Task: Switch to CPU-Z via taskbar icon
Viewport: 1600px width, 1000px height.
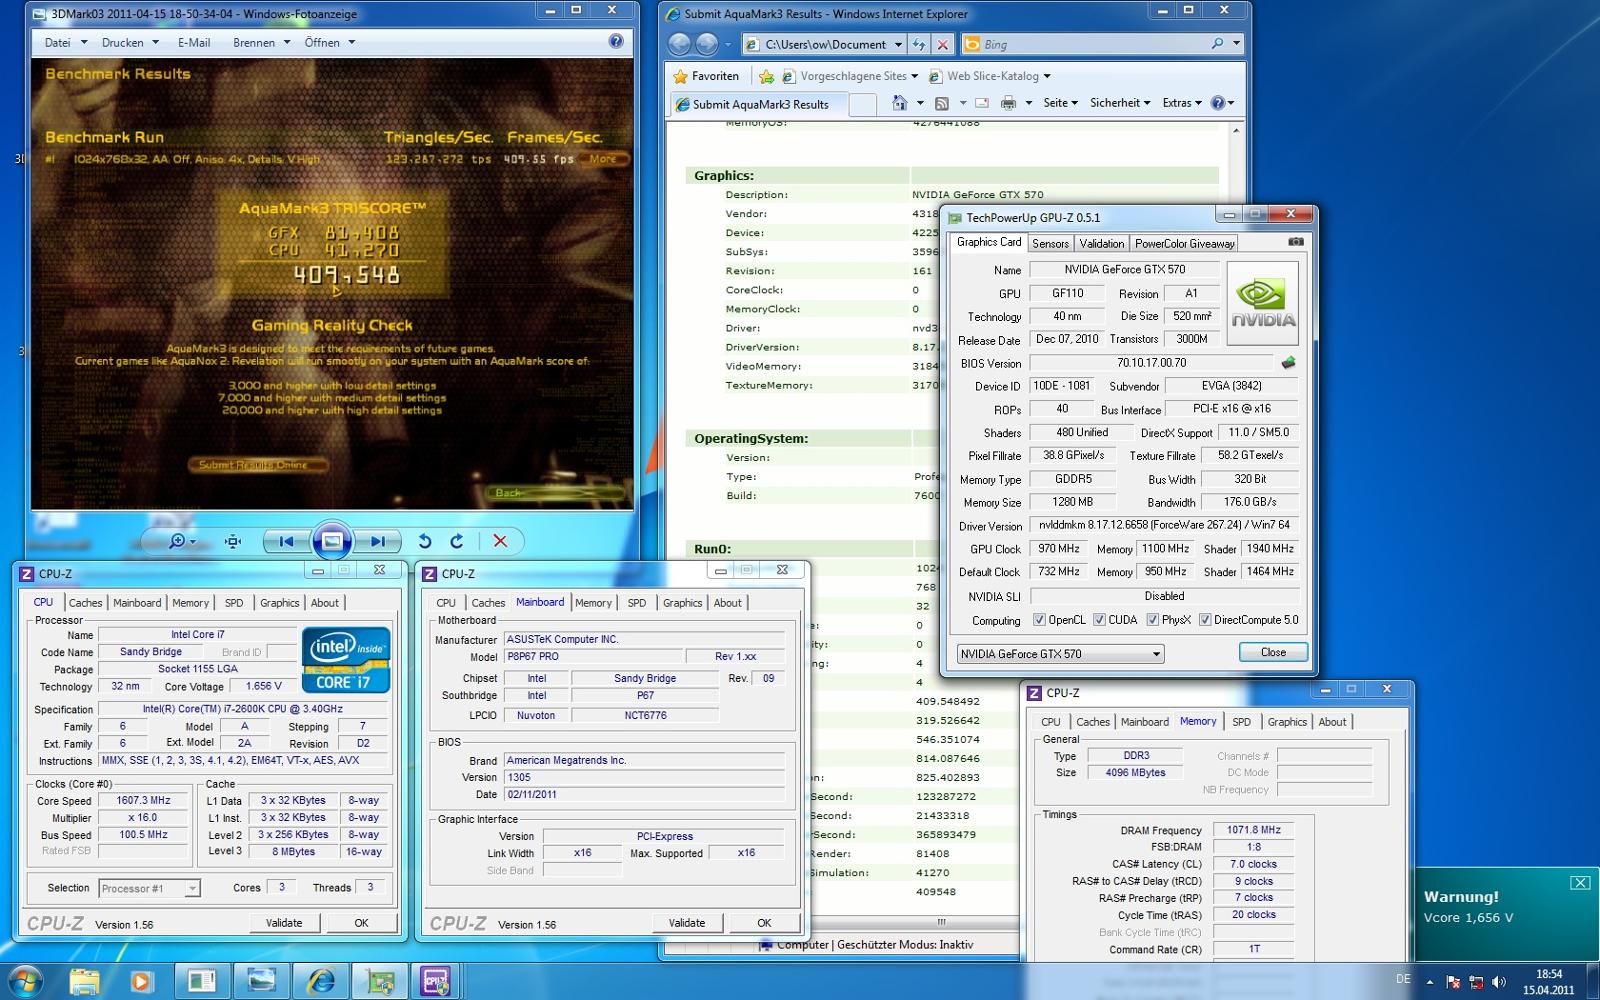Action: (435, 981)
